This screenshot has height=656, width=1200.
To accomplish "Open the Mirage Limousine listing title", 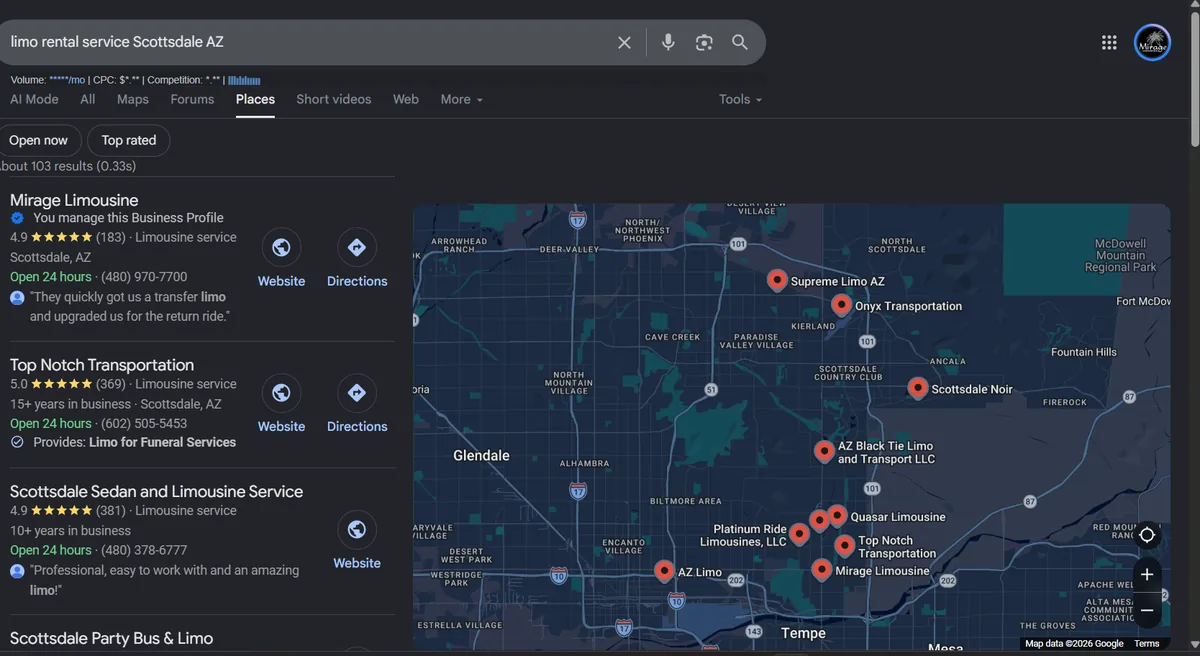I will click(74, 200).
